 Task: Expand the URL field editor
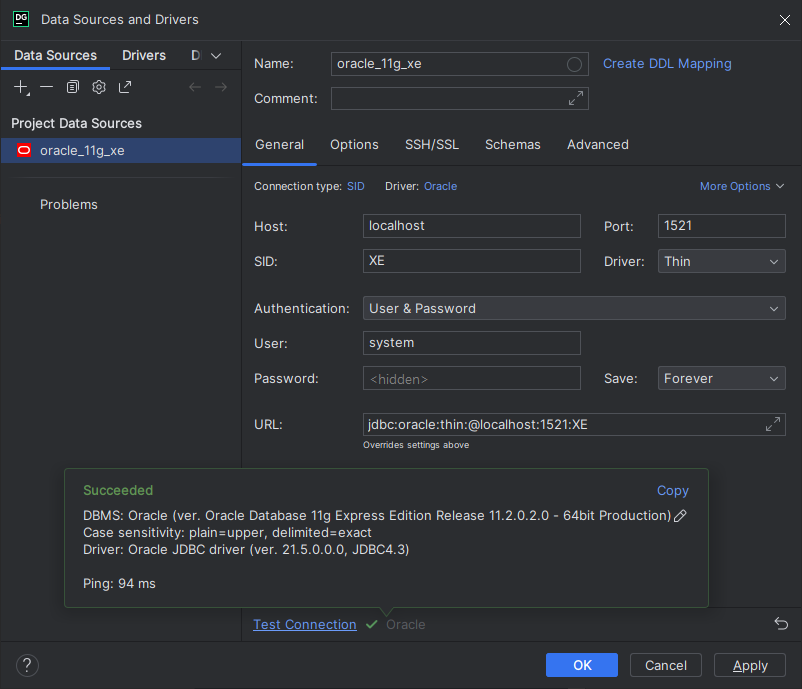click(x=773, y=424)
